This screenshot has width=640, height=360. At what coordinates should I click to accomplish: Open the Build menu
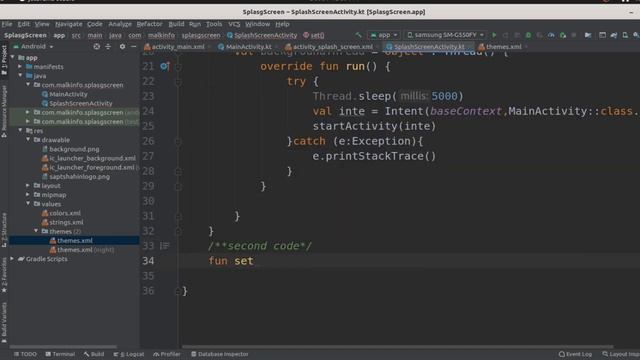coord(176,24)
